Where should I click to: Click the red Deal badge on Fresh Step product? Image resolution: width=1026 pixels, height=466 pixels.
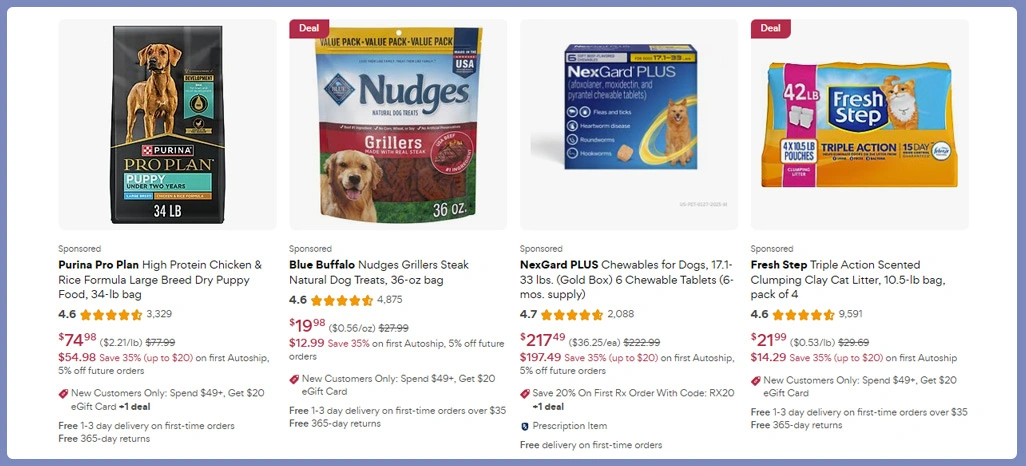point(770,28)
